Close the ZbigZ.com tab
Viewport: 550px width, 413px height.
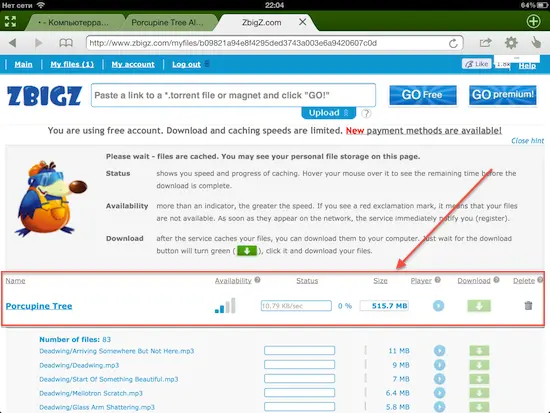[303, 22]
